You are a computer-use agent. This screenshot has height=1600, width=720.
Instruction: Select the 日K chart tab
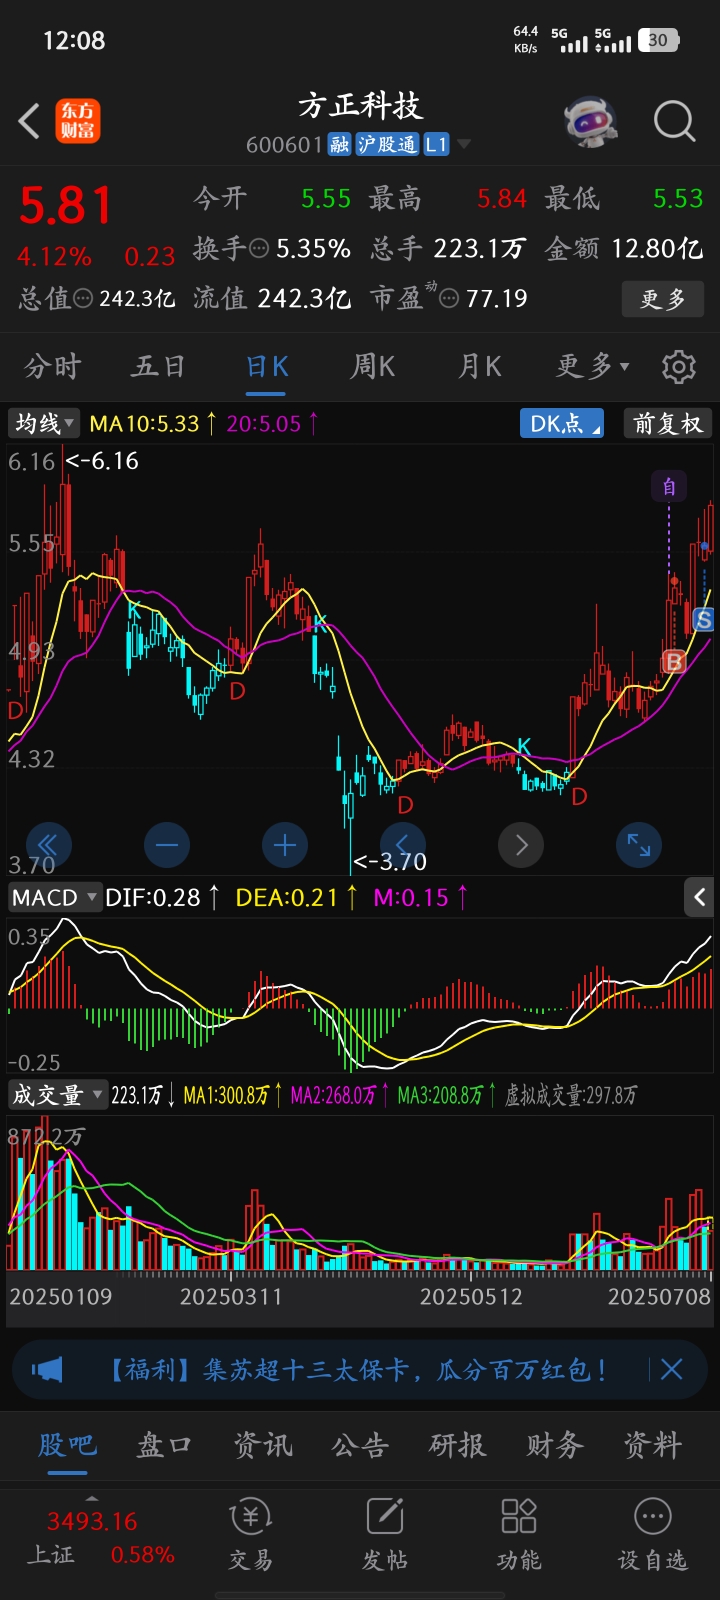pos(267,367)
